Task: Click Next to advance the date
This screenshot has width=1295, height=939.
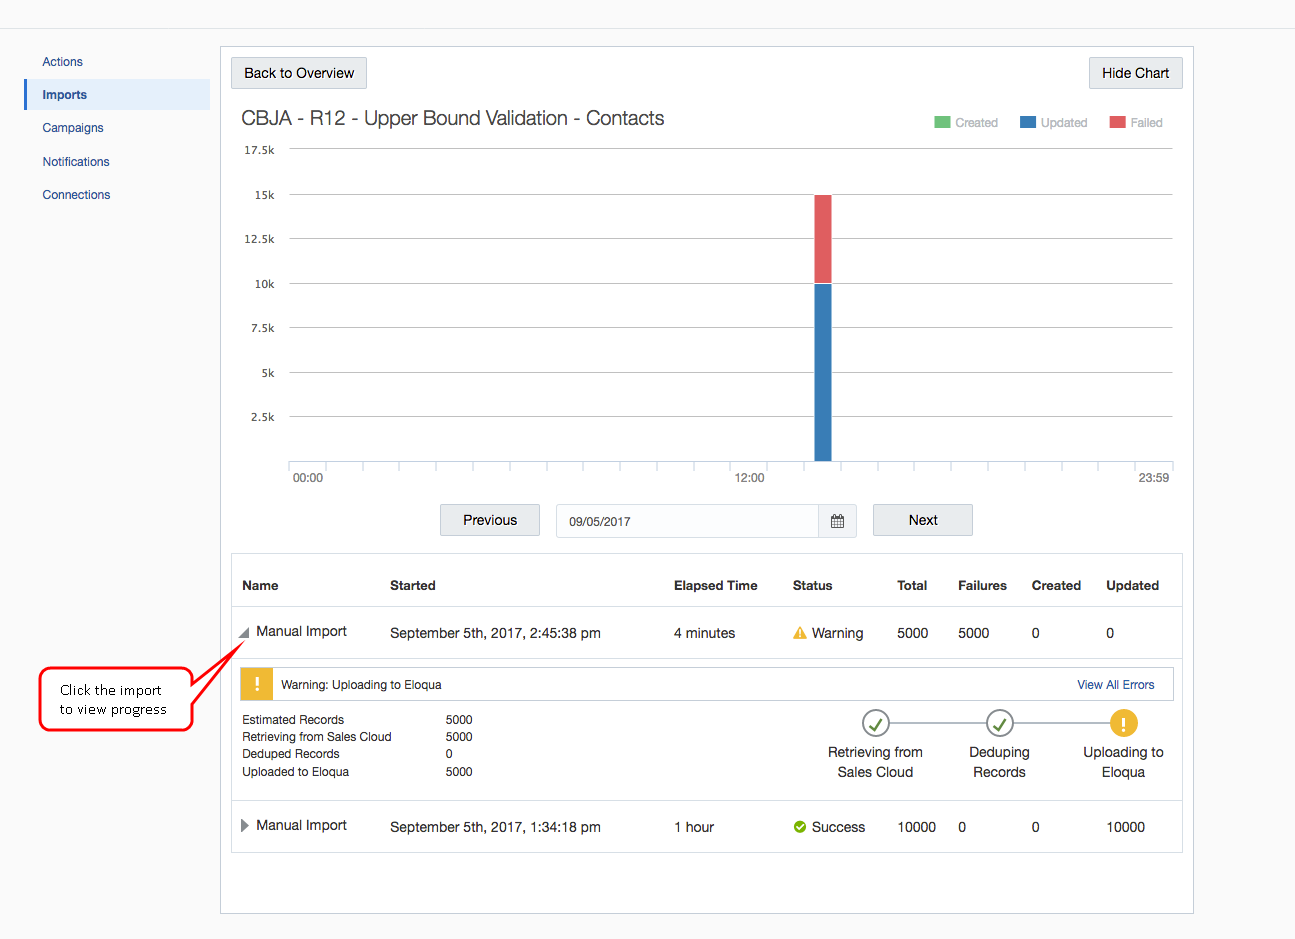Action: [x=921, y=519]
